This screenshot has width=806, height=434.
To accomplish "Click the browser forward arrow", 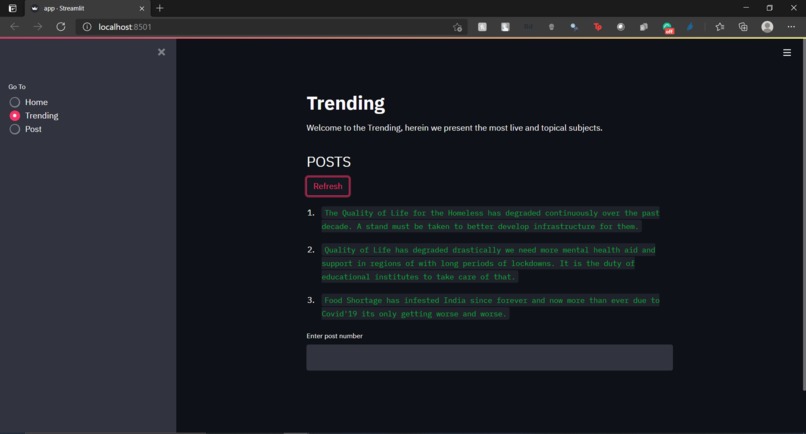I will pyautogui.click(x=38, y=27).
